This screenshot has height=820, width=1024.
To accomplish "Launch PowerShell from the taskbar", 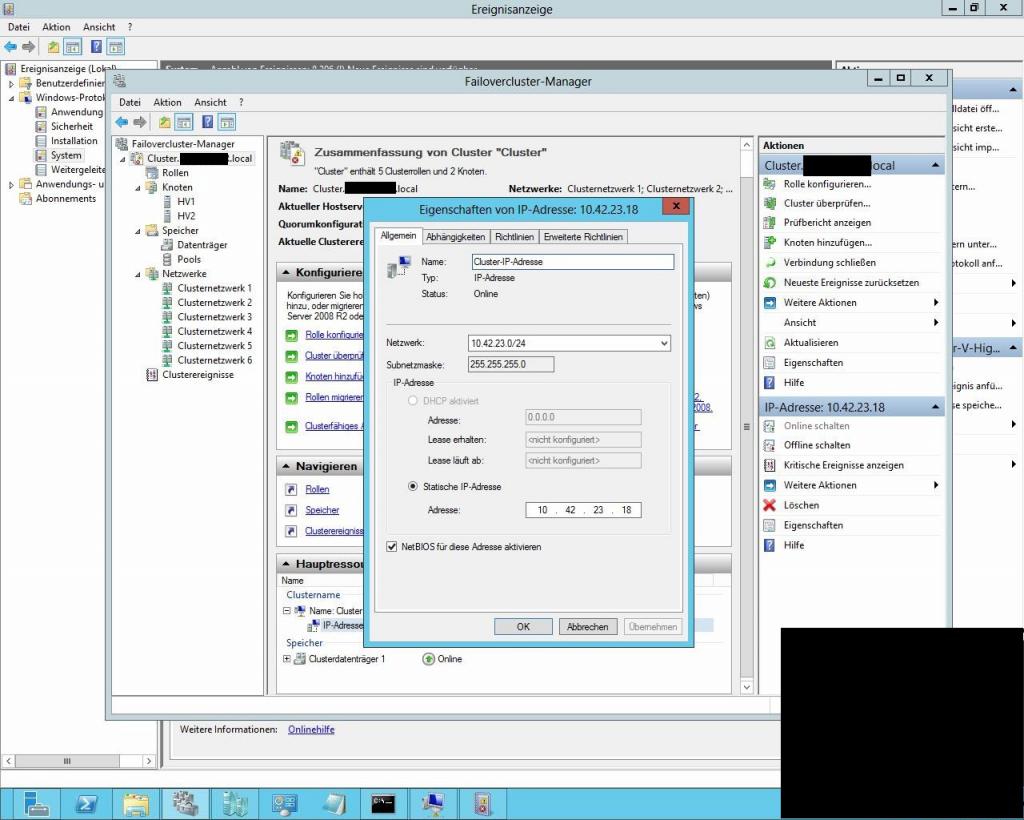I will coord(86,804).
